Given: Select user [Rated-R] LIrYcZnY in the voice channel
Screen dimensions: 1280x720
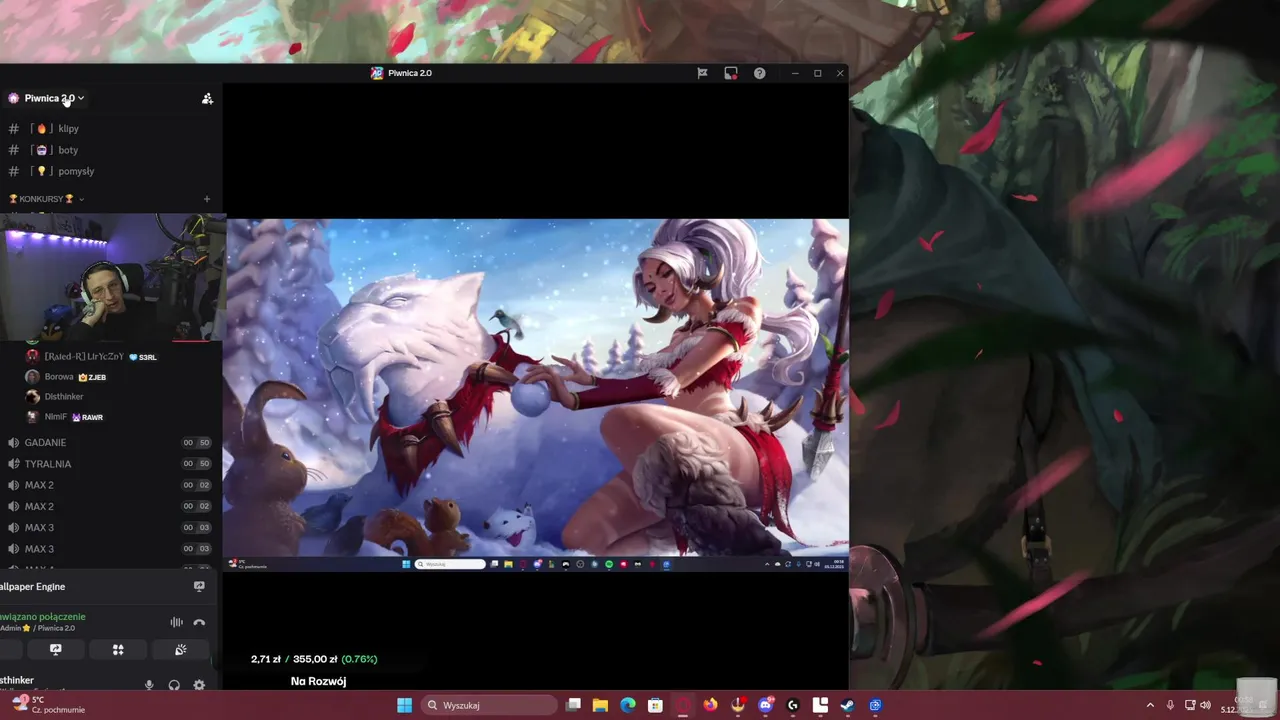Looking at the screenshot, I should pos(92,356).
